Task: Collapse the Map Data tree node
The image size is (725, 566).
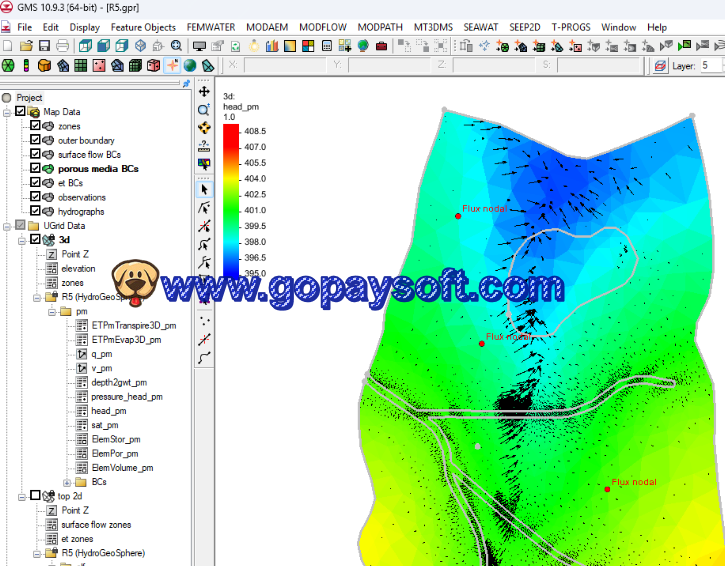Action: (x=8, y=112)
